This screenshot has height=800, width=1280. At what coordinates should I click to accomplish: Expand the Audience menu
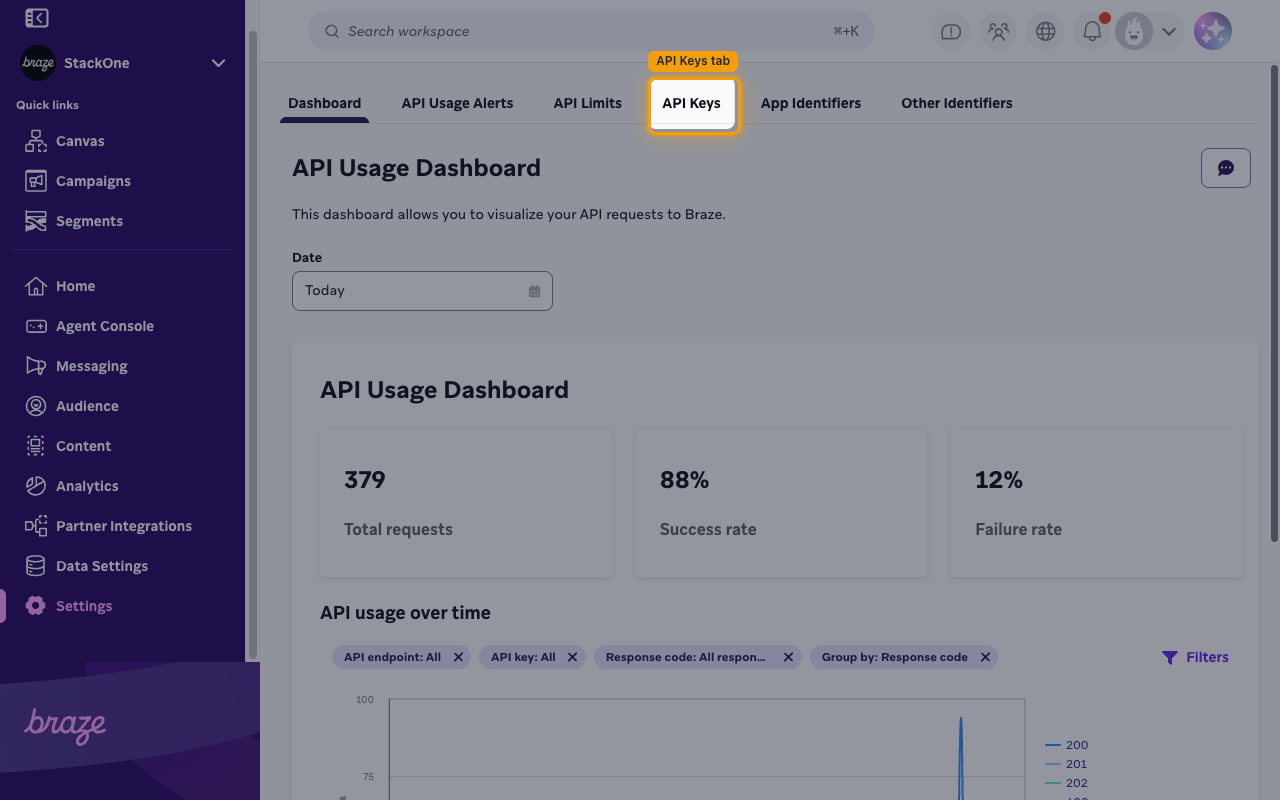87,406
